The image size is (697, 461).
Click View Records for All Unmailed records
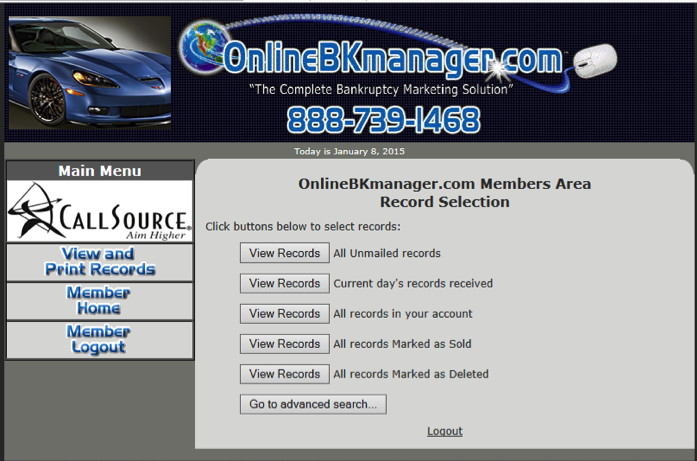click(284, 253)
